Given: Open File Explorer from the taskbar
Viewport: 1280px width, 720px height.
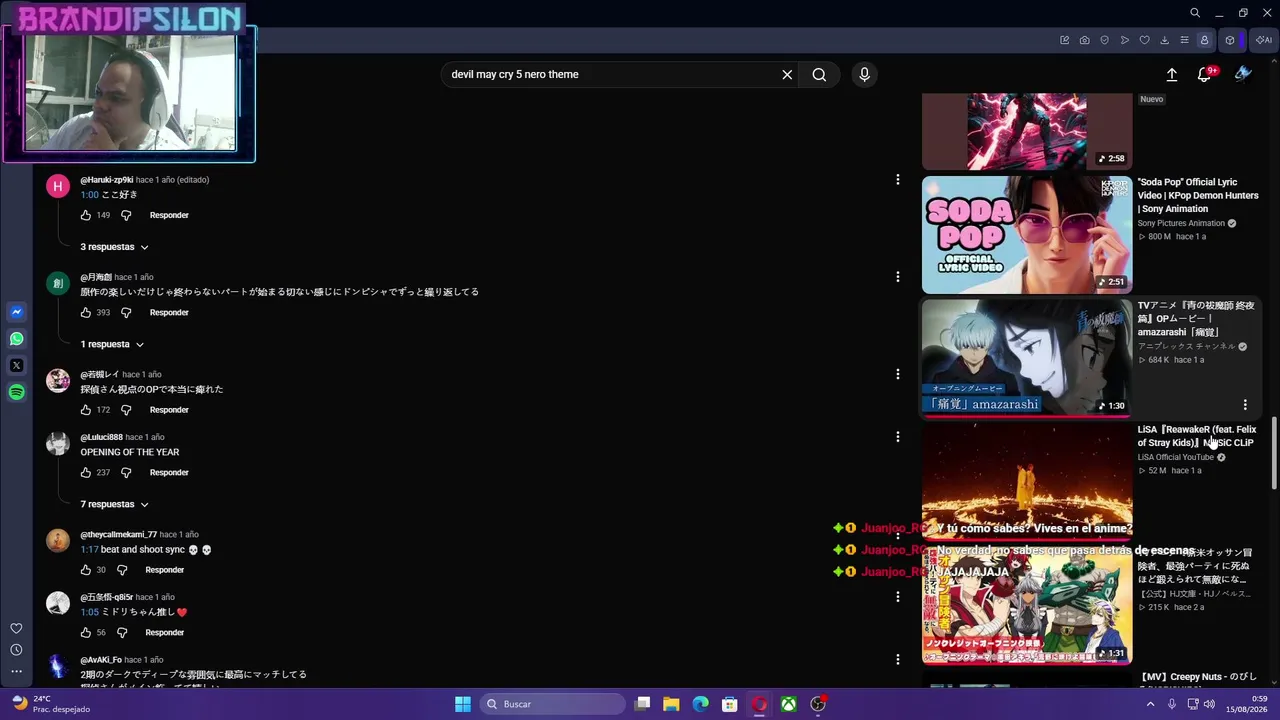Looking at the screenshot, I should click(x=671, y=704).
